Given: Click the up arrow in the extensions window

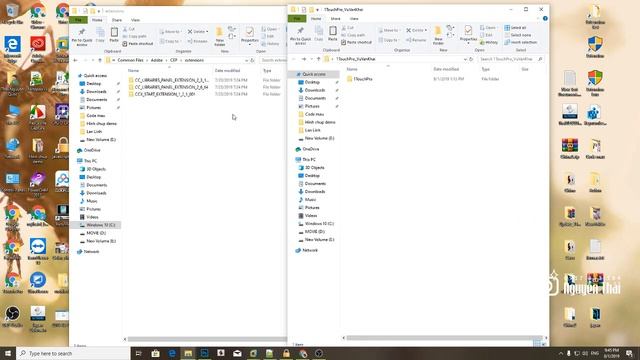Looking at the screenshot, I should (100, 60).
